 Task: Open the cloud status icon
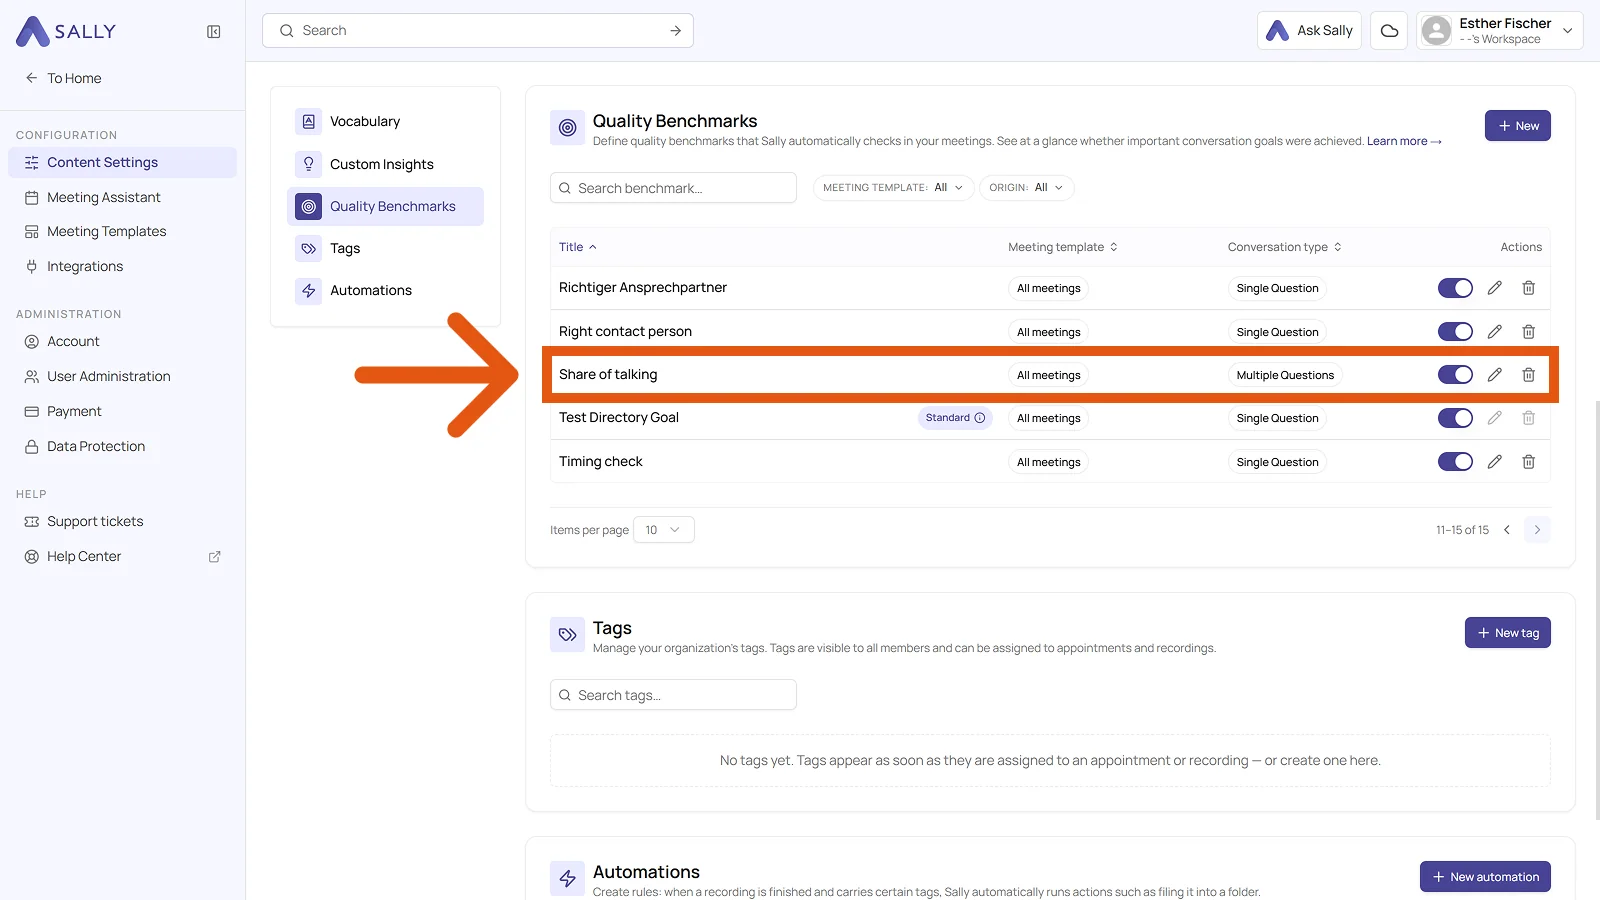click(x=1389, y=31)
